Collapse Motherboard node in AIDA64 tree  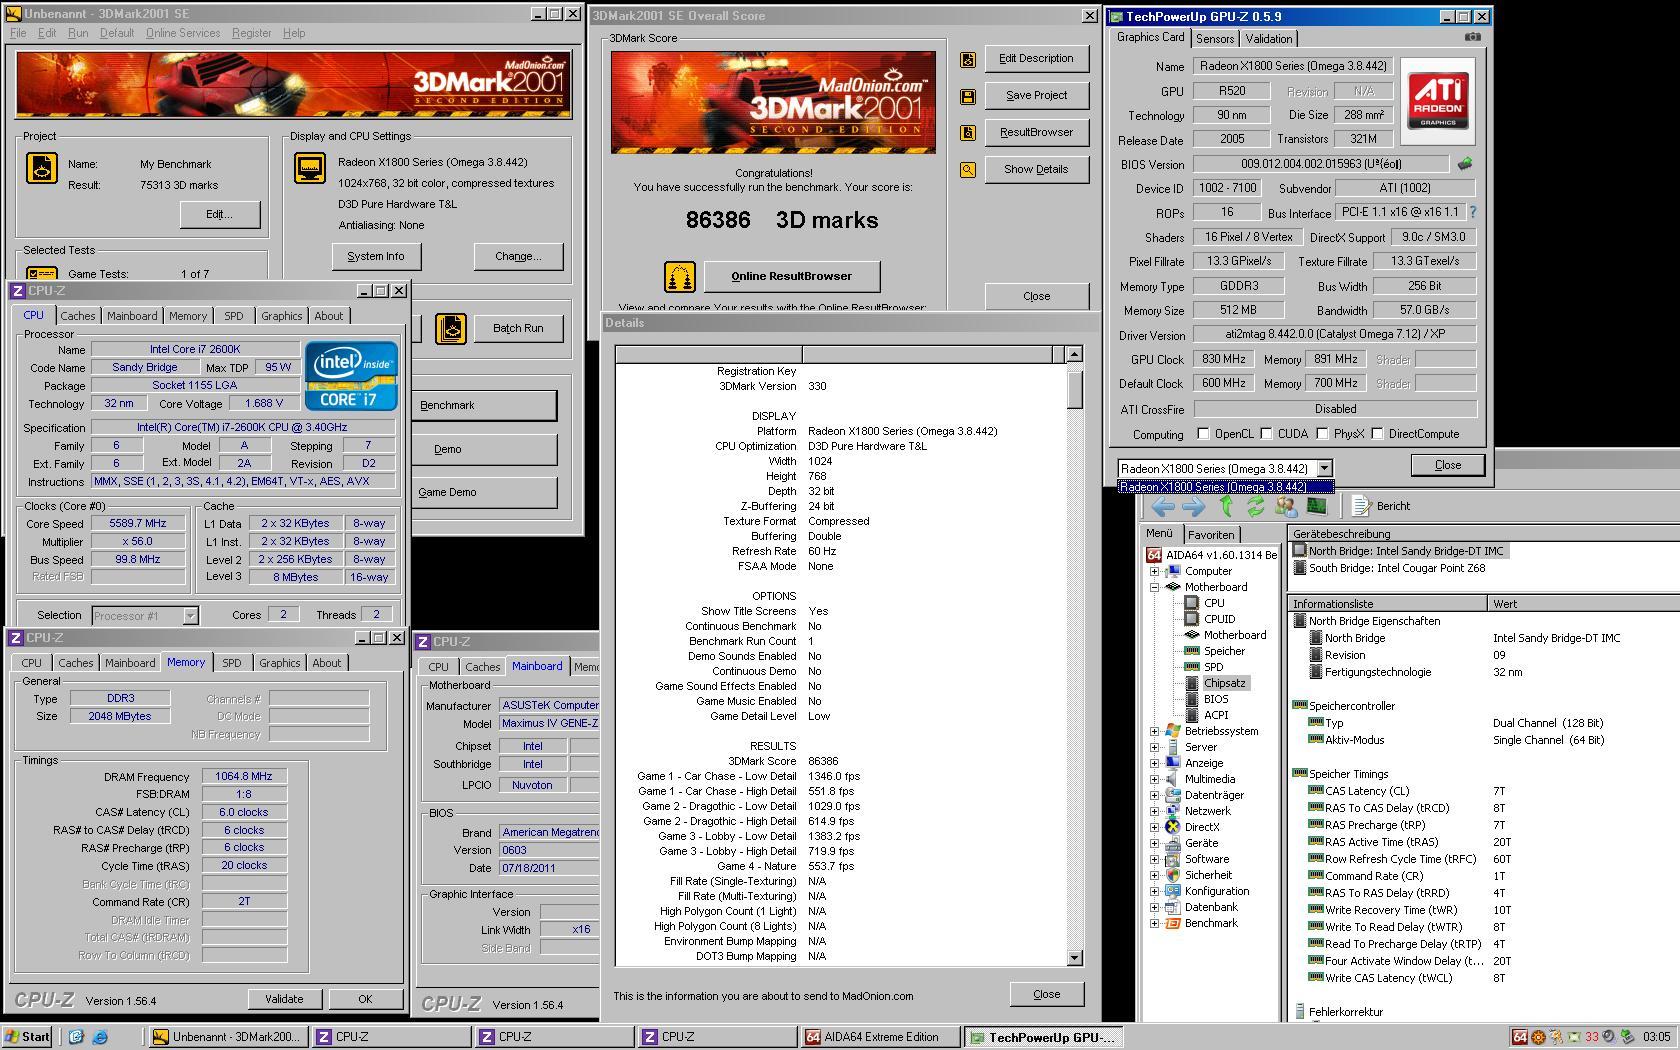point(1155,587)
